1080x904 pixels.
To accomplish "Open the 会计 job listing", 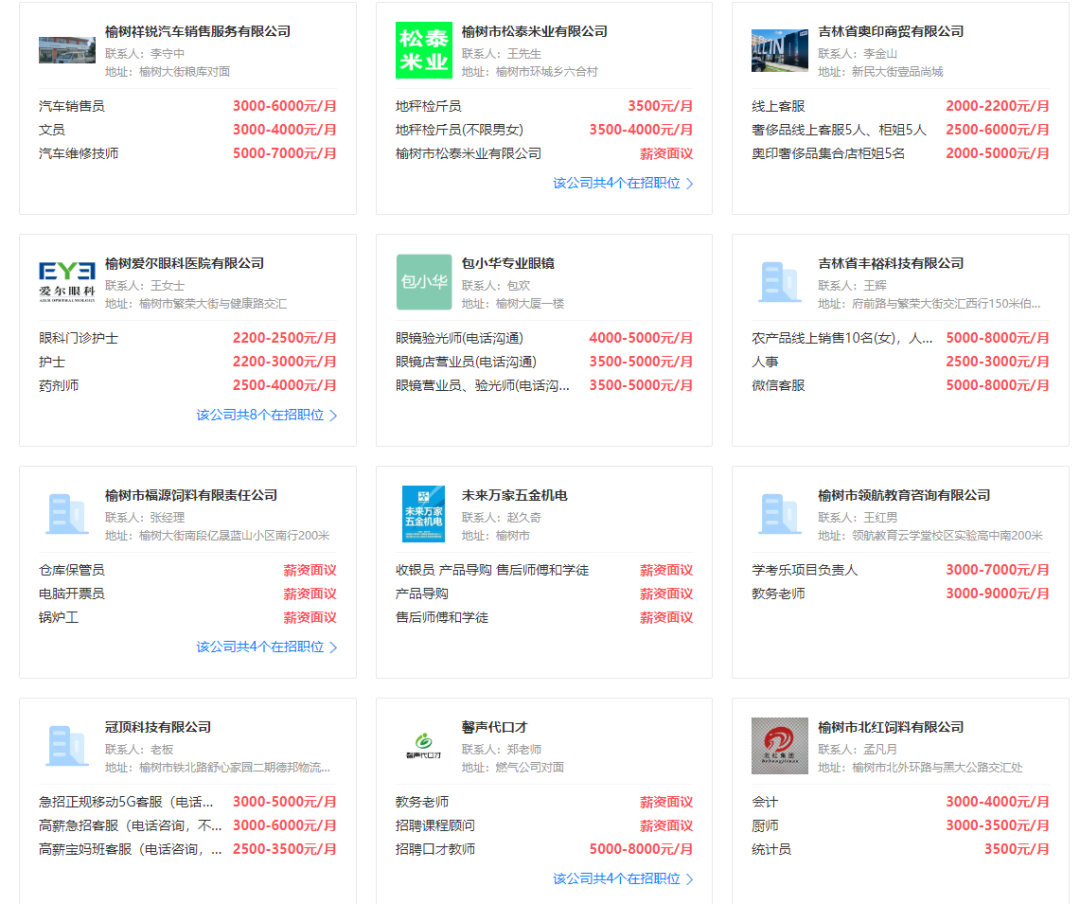I will [x=765, y=802].
